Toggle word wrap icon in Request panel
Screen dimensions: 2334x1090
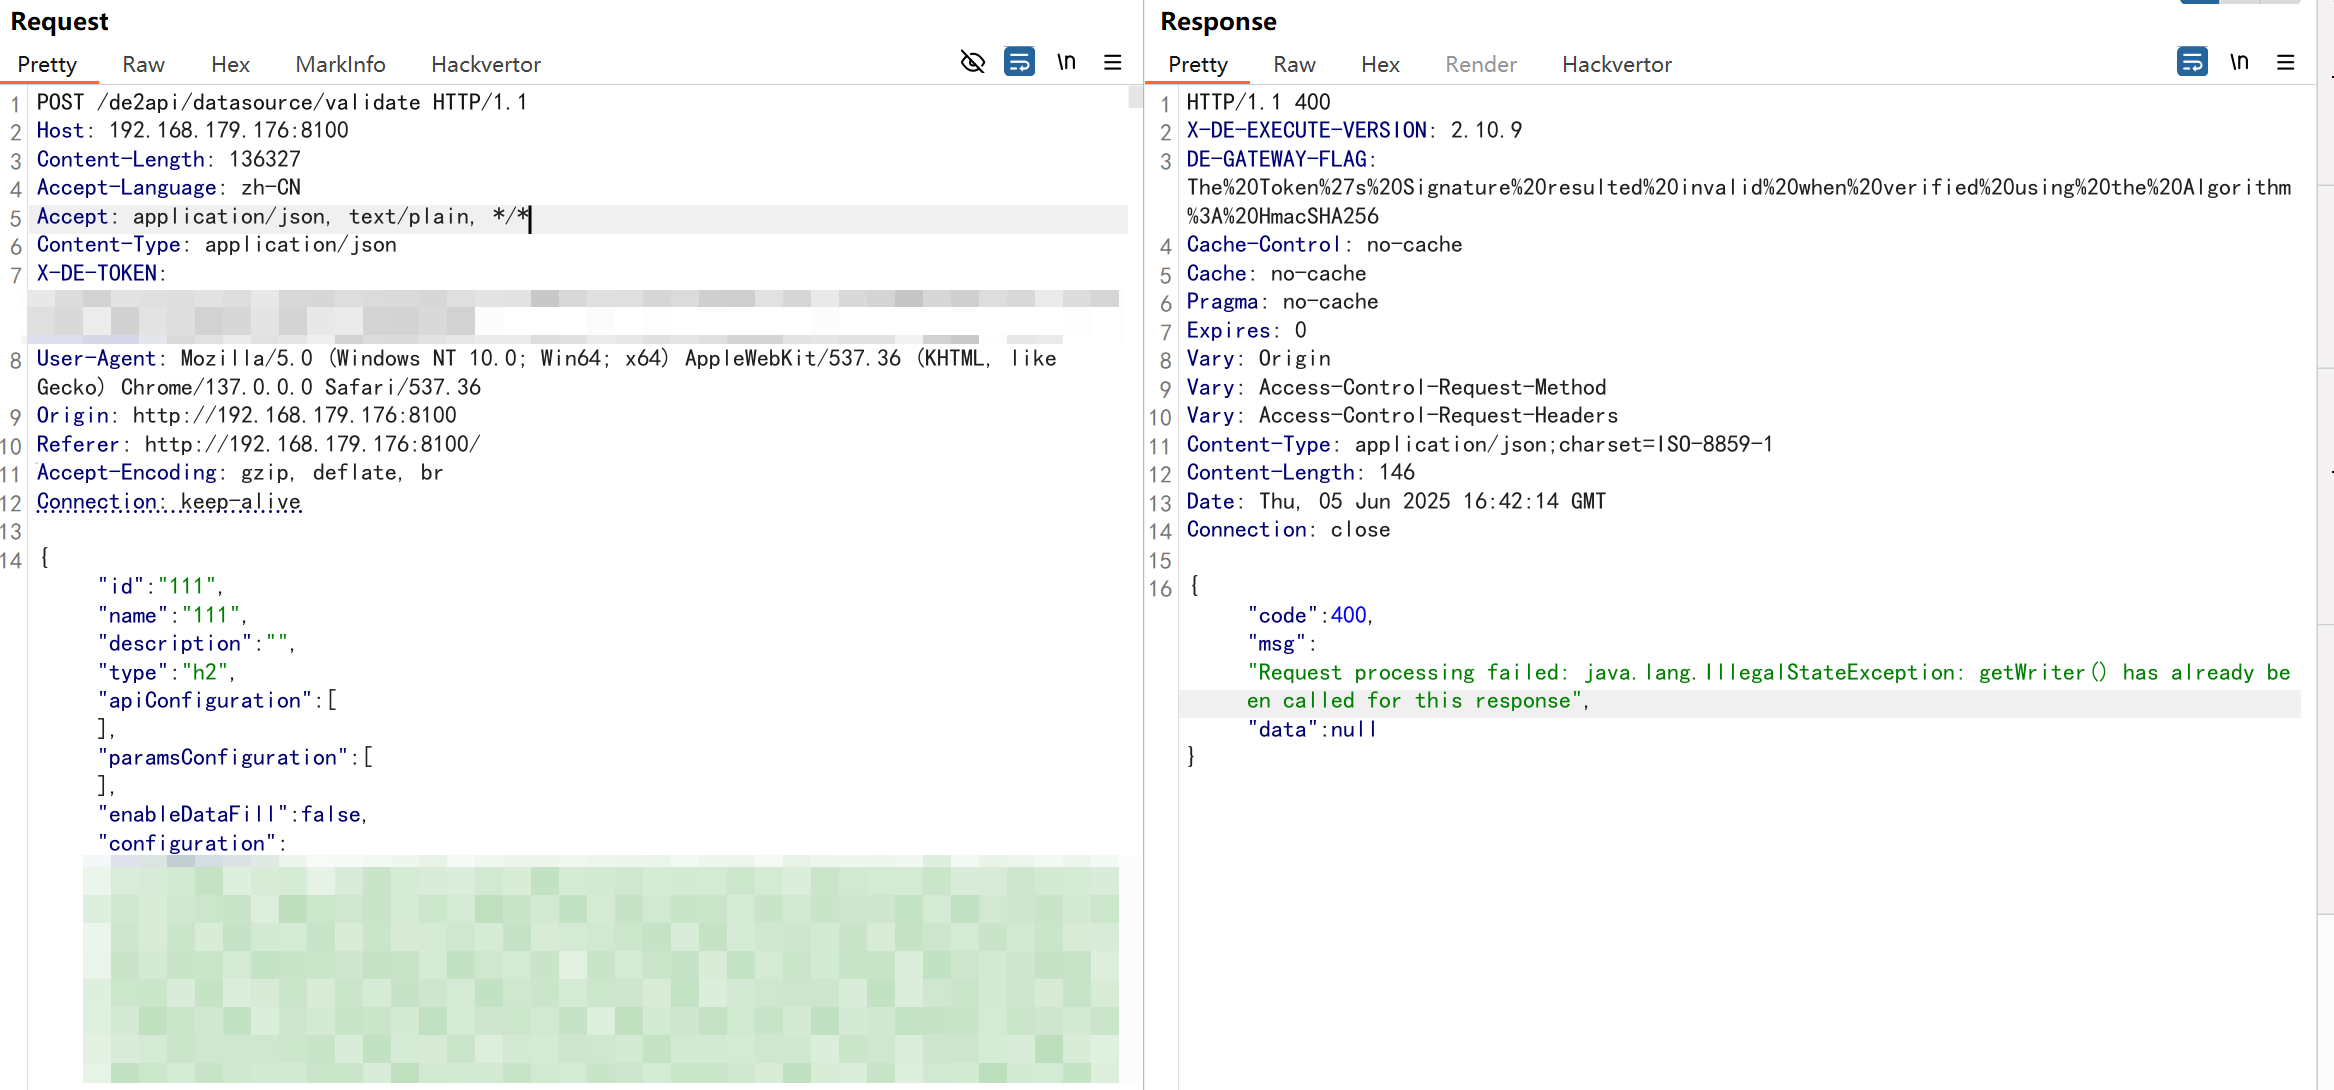tap(1019, 62)
